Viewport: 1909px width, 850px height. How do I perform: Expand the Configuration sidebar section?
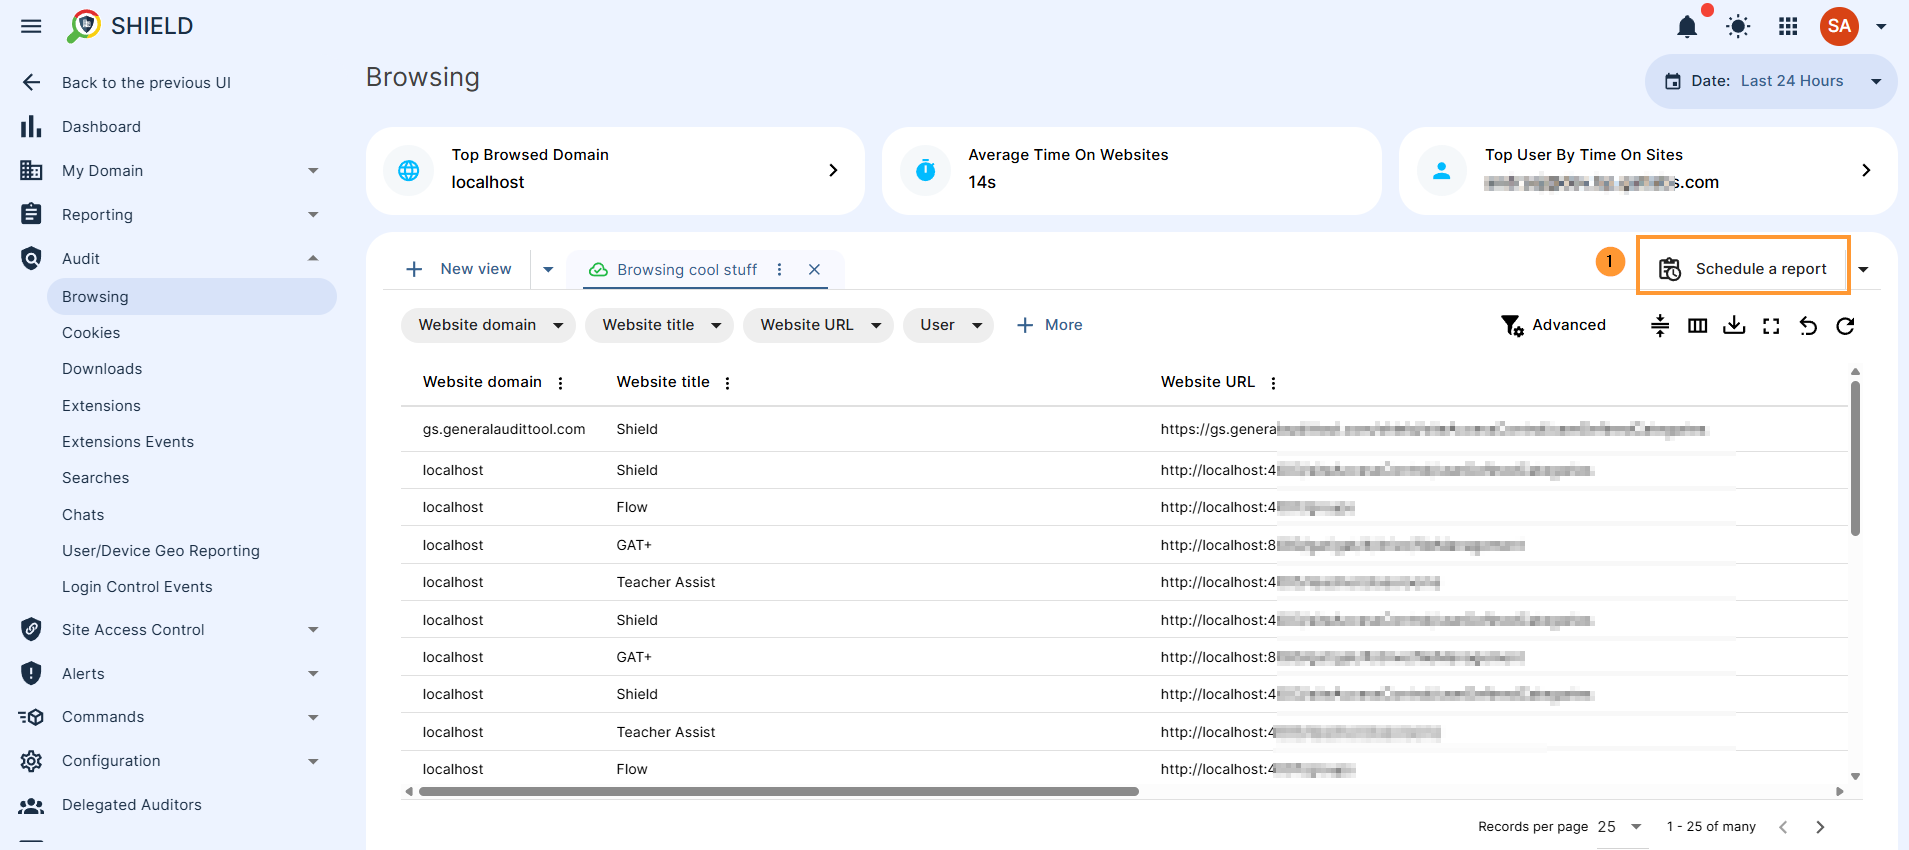point(313,761)
